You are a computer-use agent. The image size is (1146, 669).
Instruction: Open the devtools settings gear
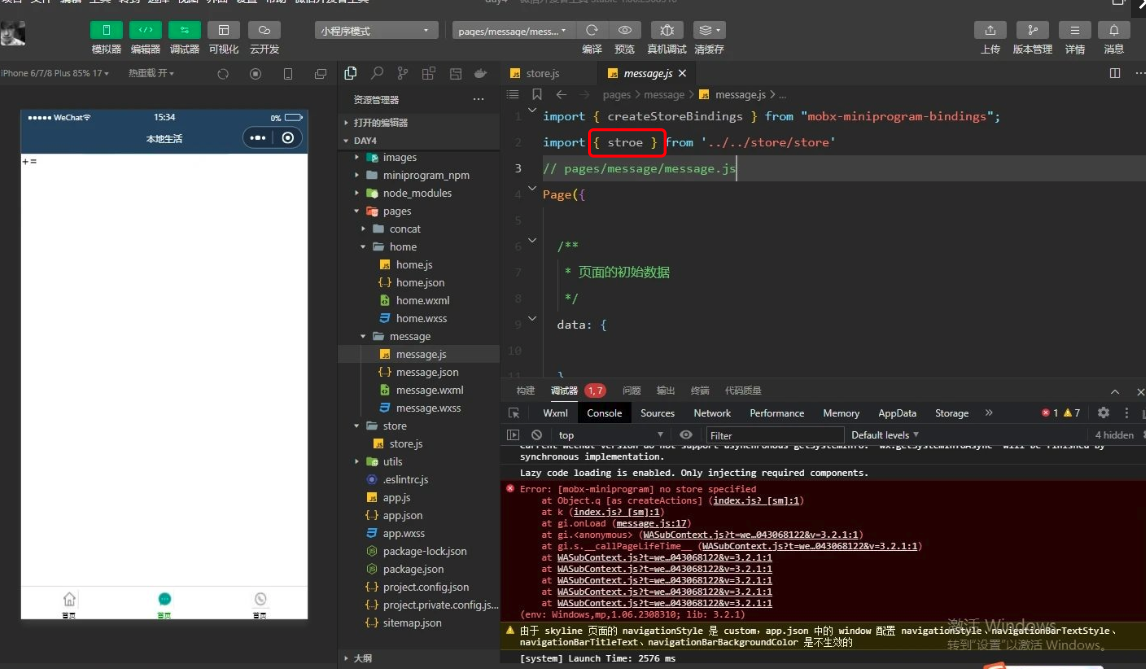pyautogui.click(x=1103, y=413)
